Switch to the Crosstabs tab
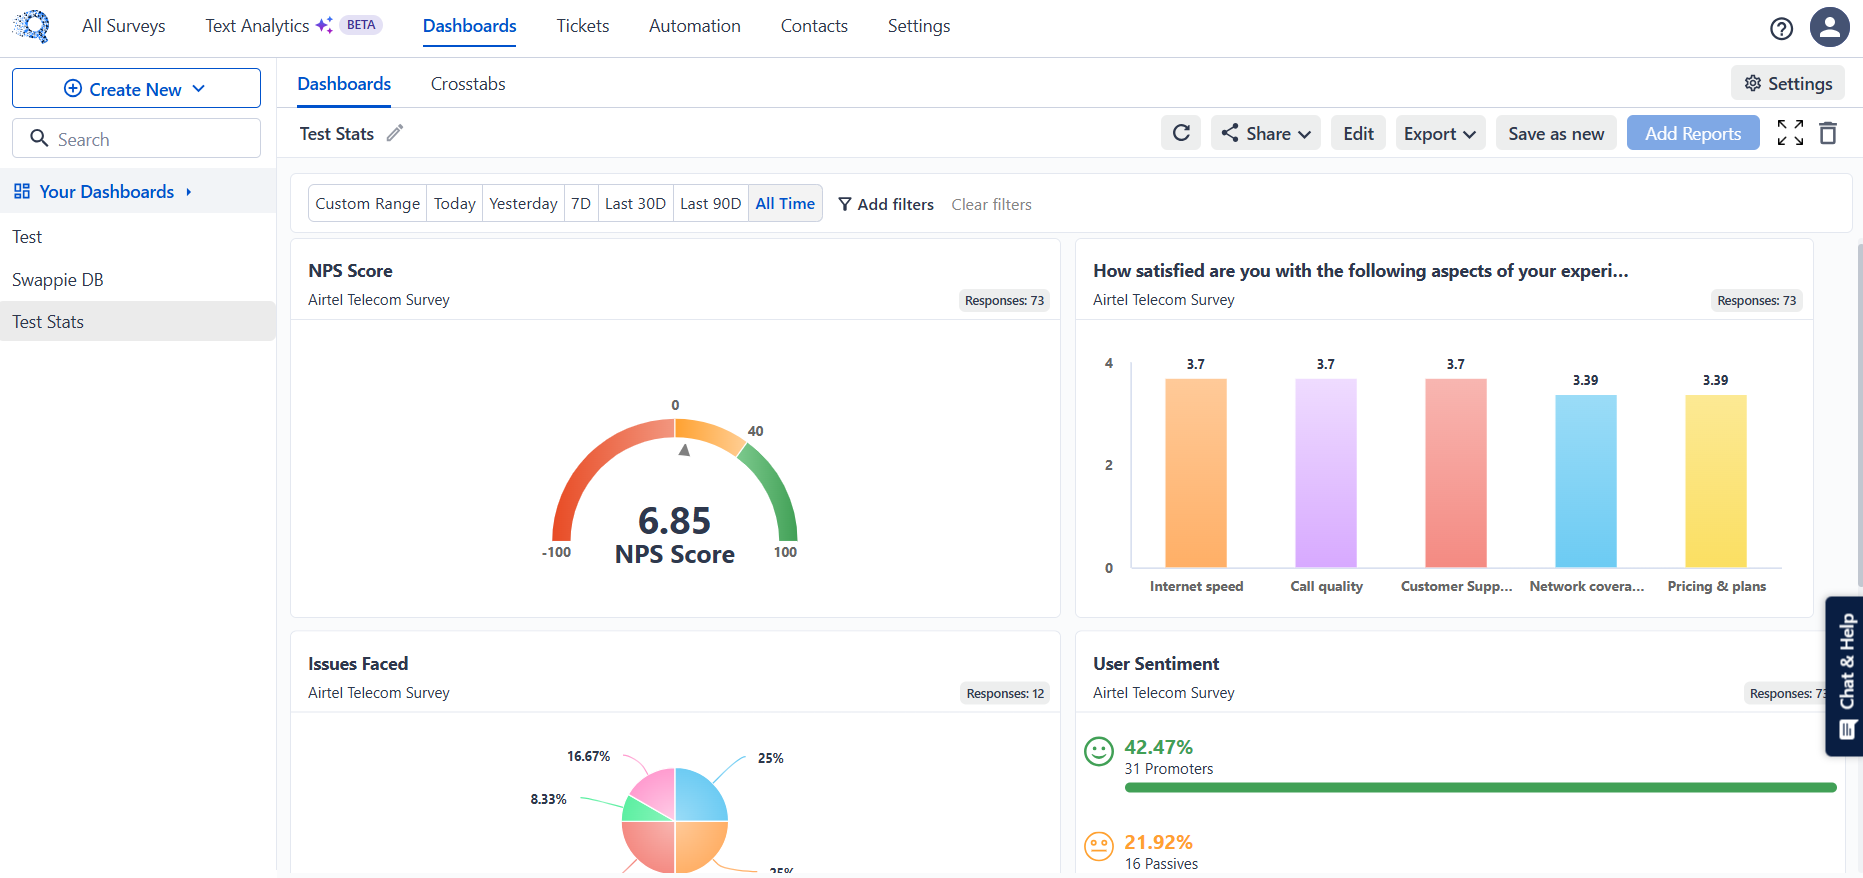 468,84
